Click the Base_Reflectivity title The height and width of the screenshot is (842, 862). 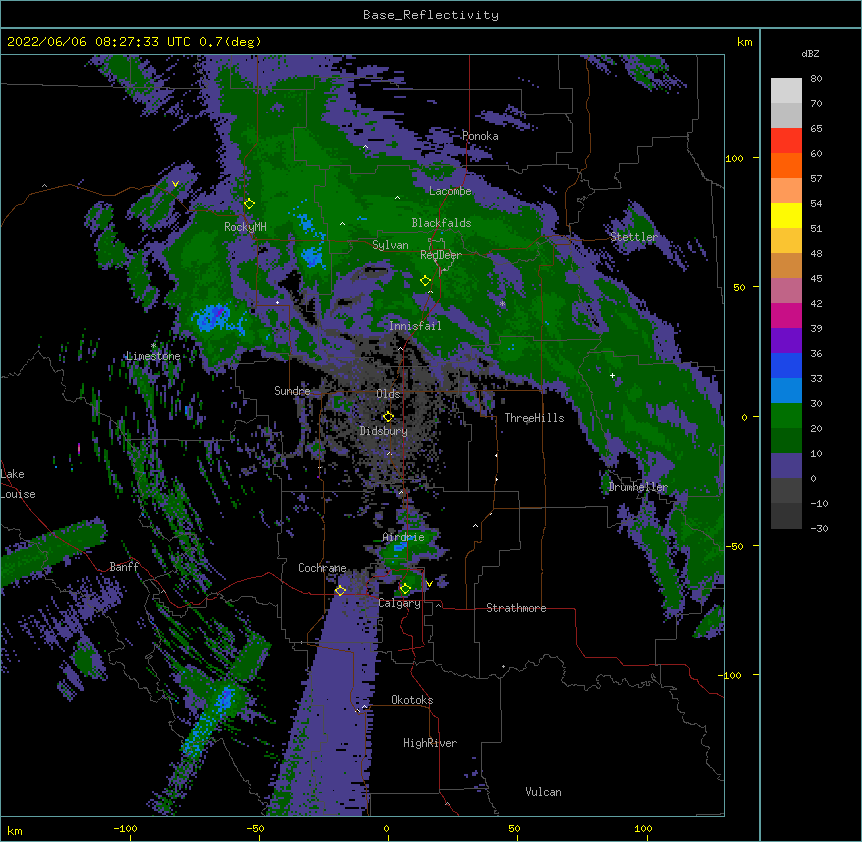click(431, 15)
